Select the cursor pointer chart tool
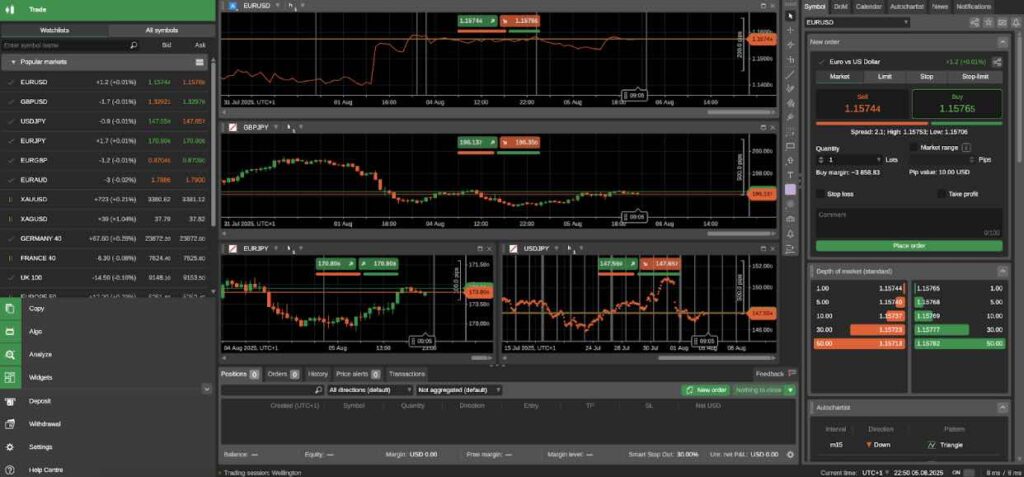This screenshot has height=477, width=1024. 791,16
